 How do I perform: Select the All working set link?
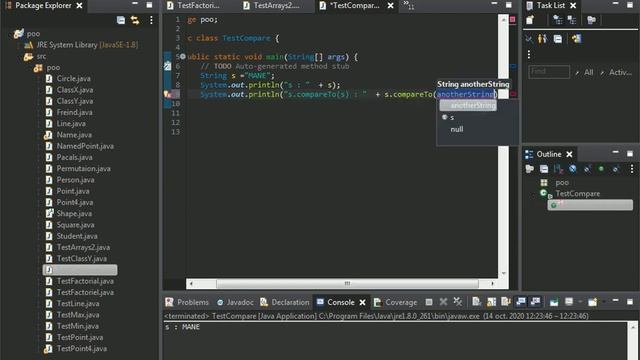[588, 72]
